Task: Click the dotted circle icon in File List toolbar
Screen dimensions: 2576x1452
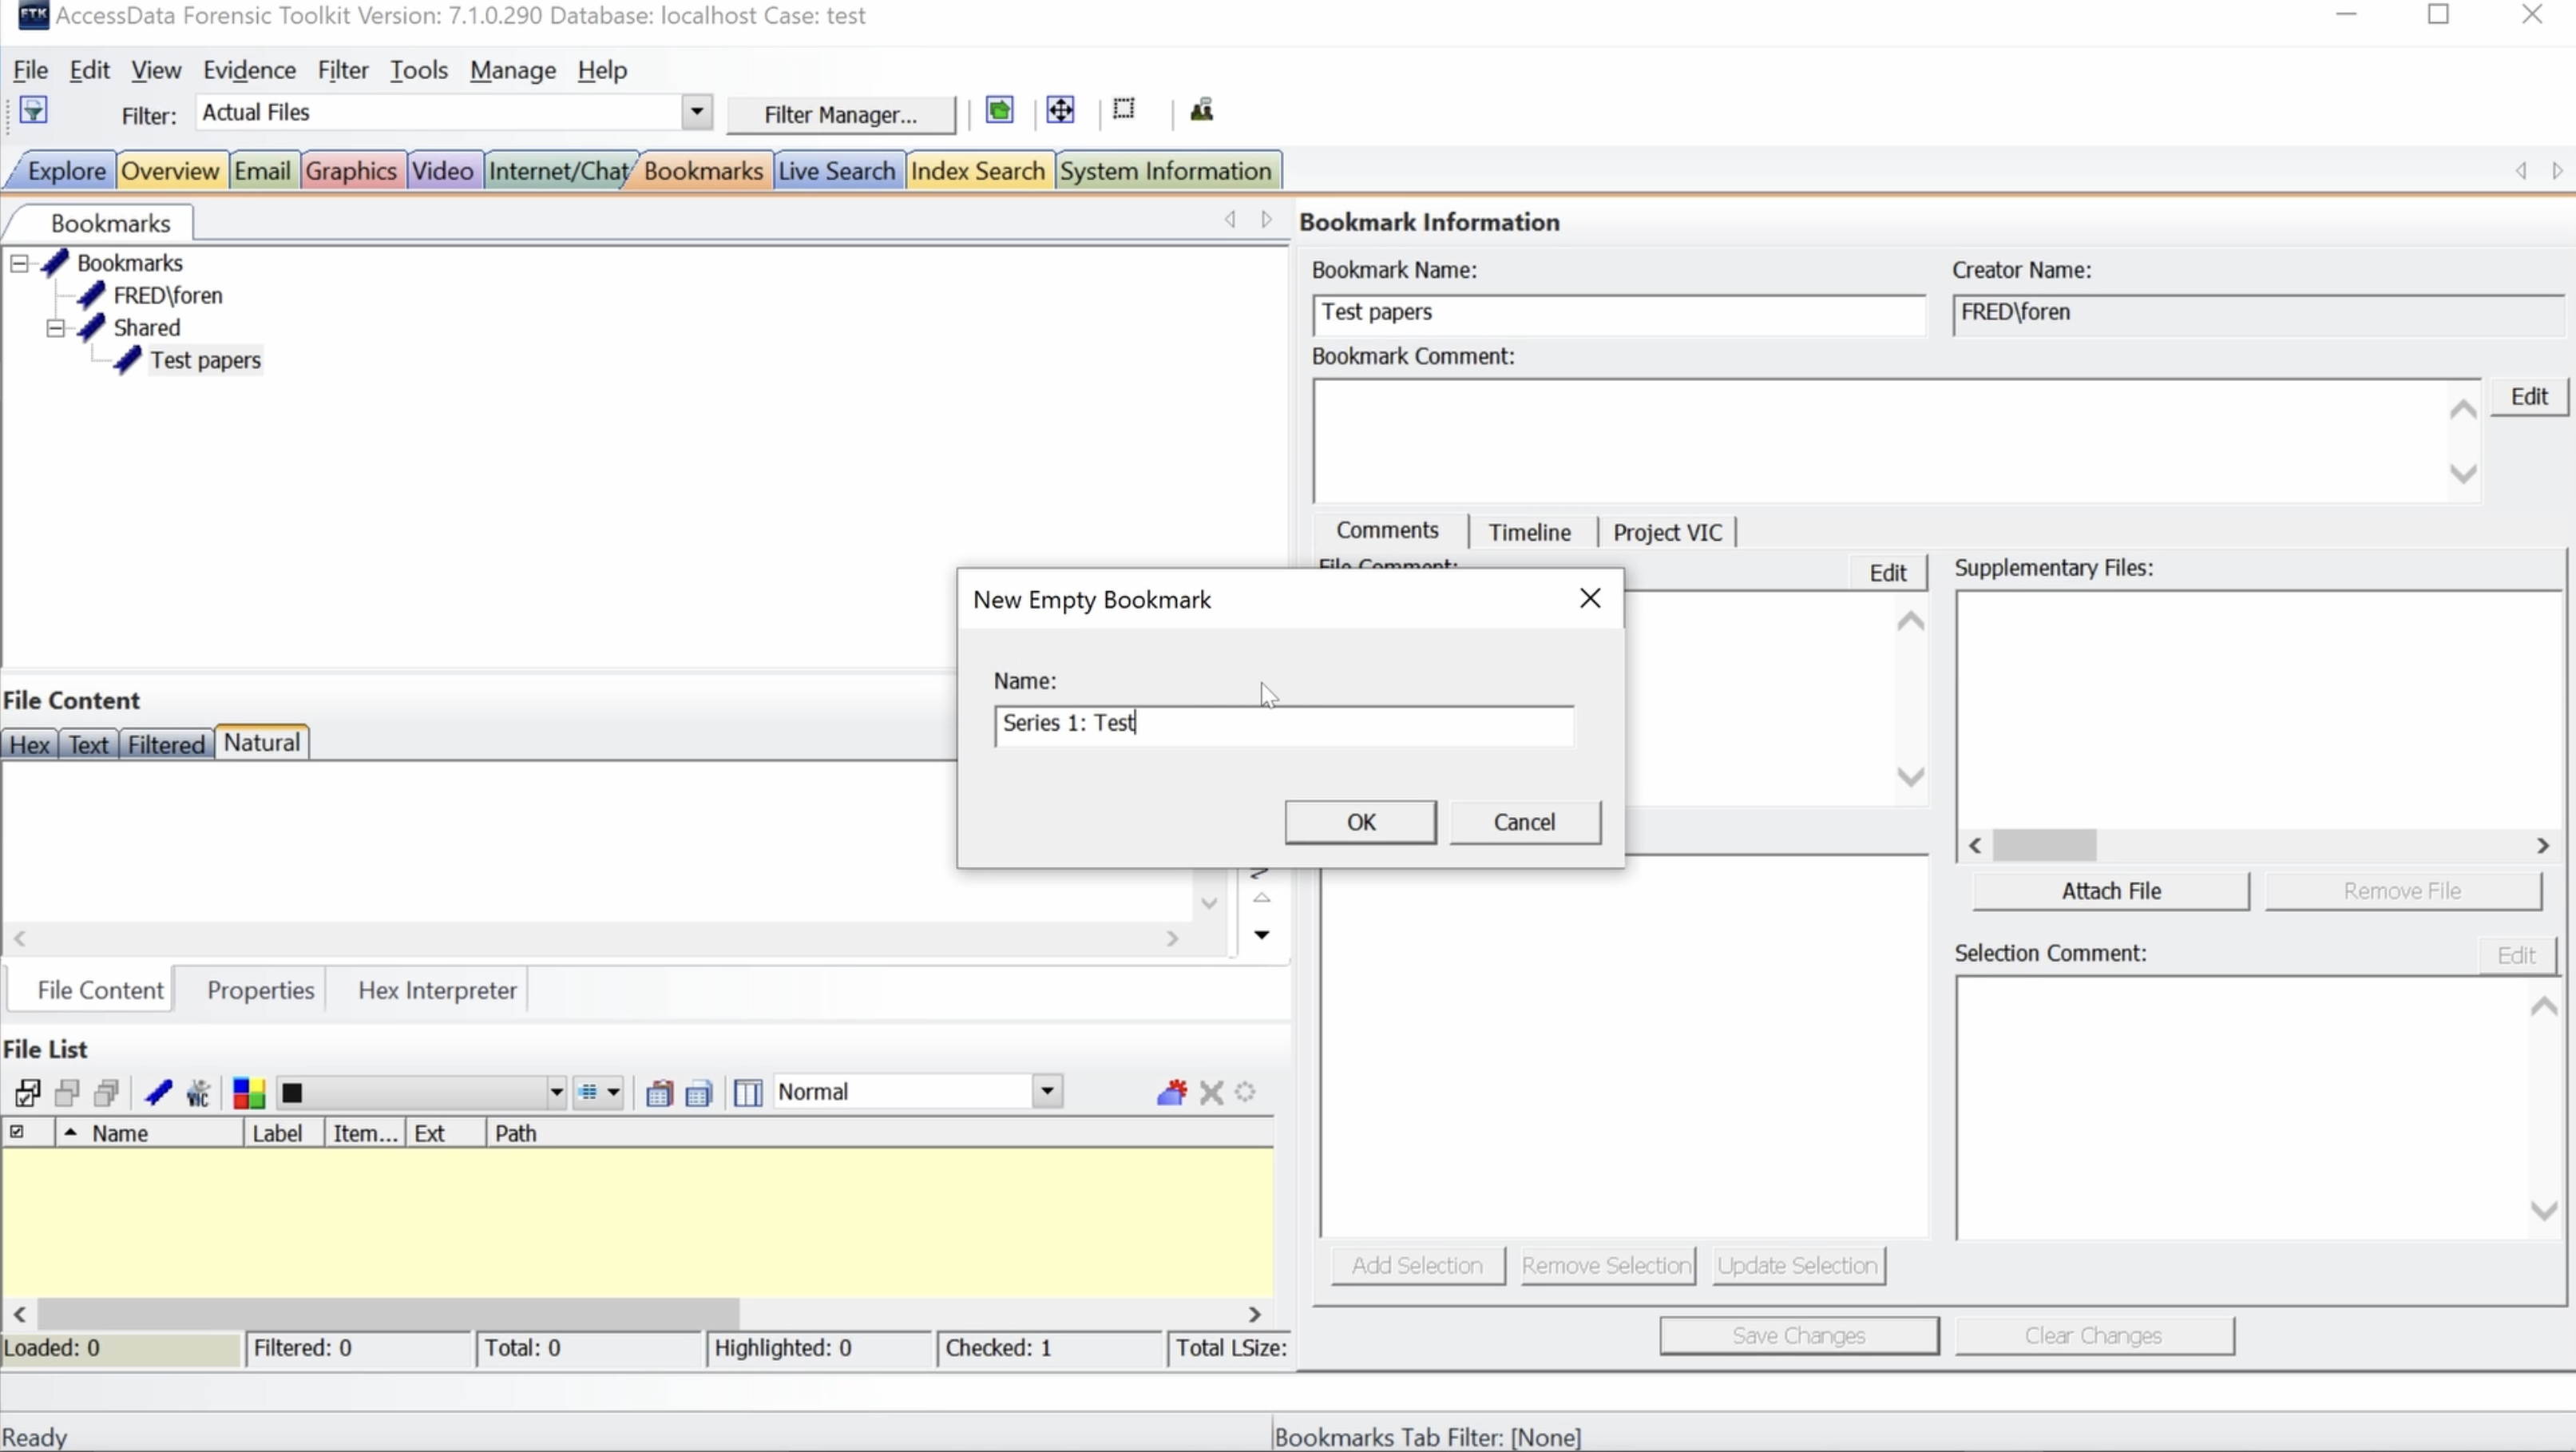Action: click(x=1245, y=1092)
